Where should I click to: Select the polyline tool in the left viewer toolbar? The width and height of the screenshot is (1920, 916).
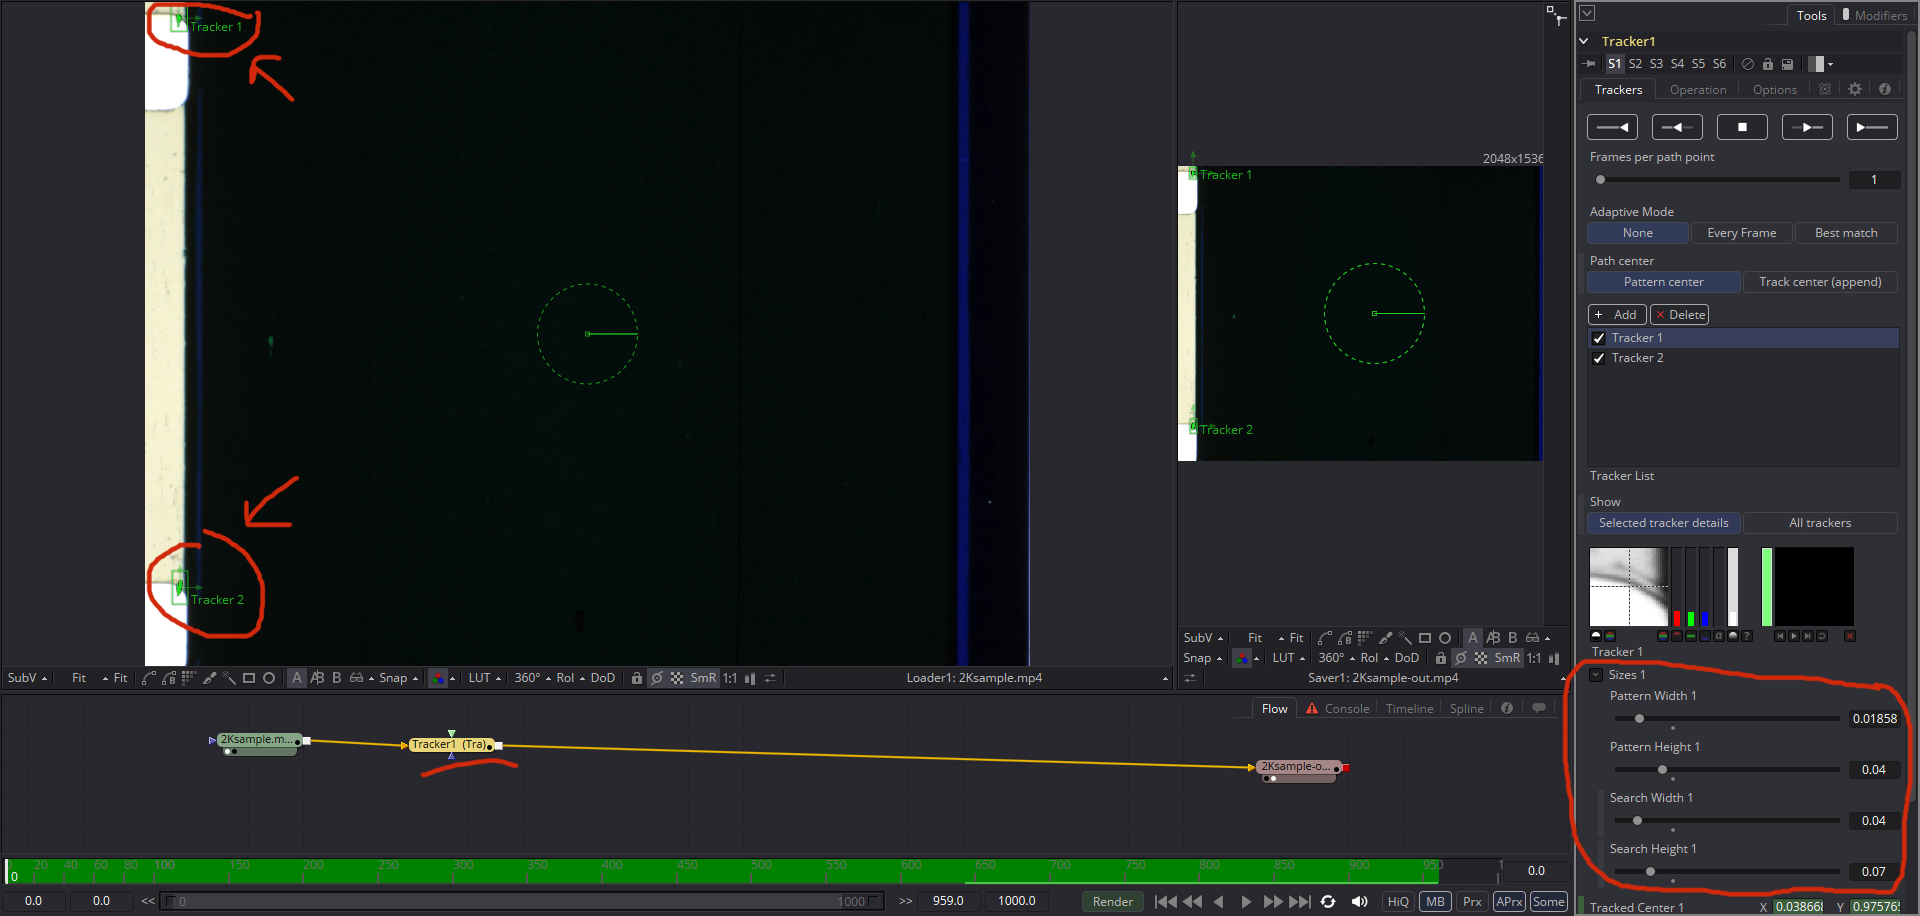(148, 678)
